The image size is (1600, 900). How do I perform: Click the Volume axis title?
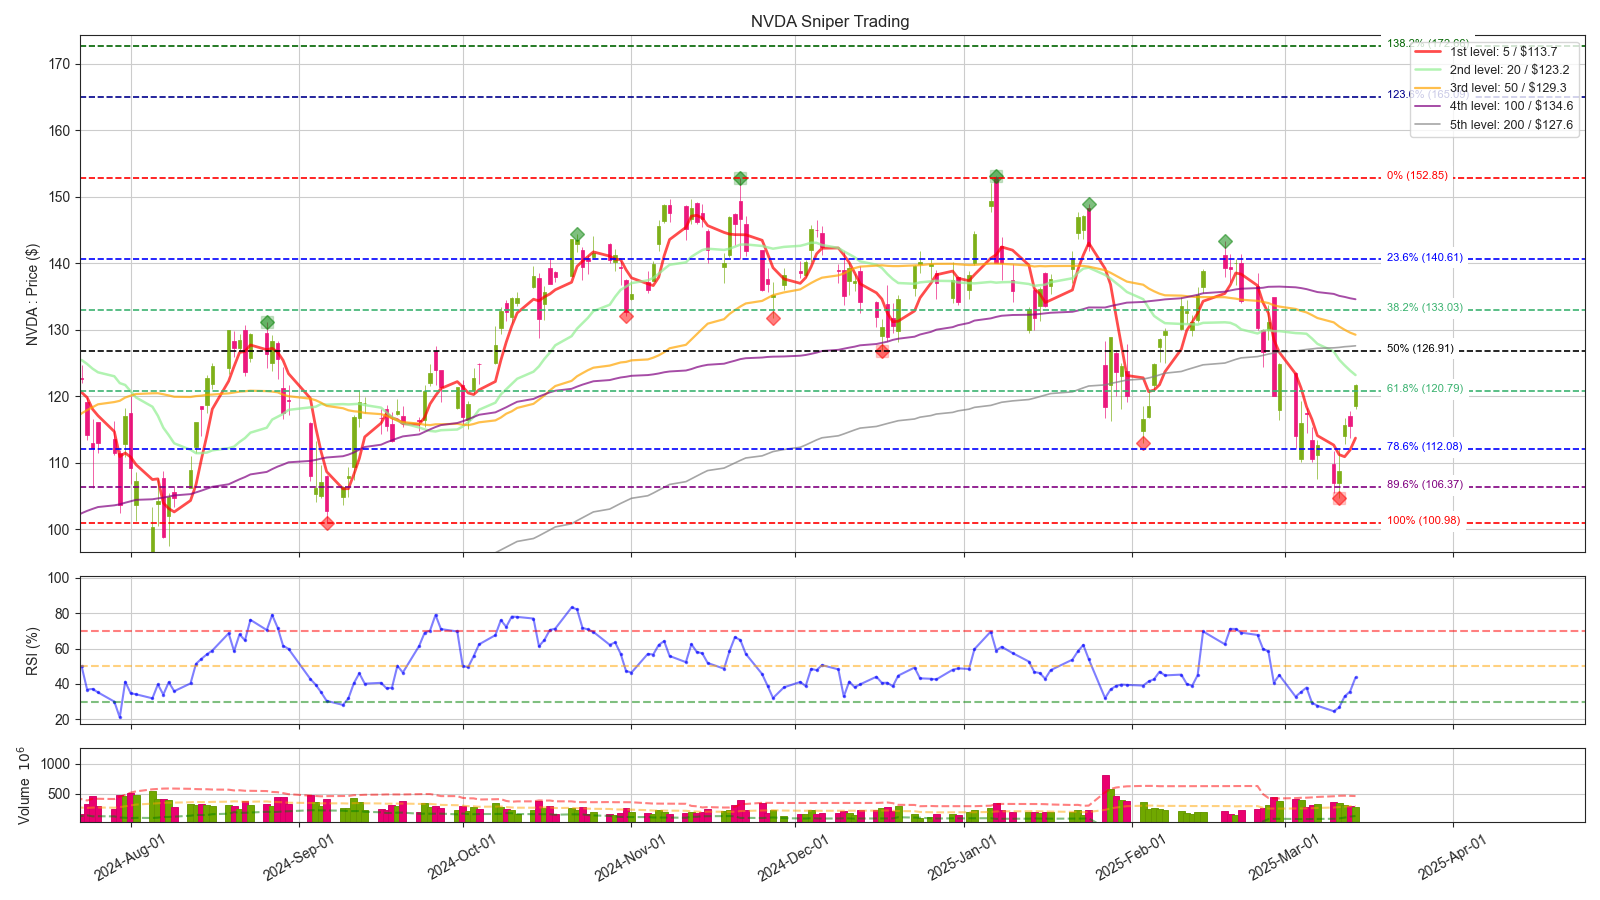coord(26,786)
